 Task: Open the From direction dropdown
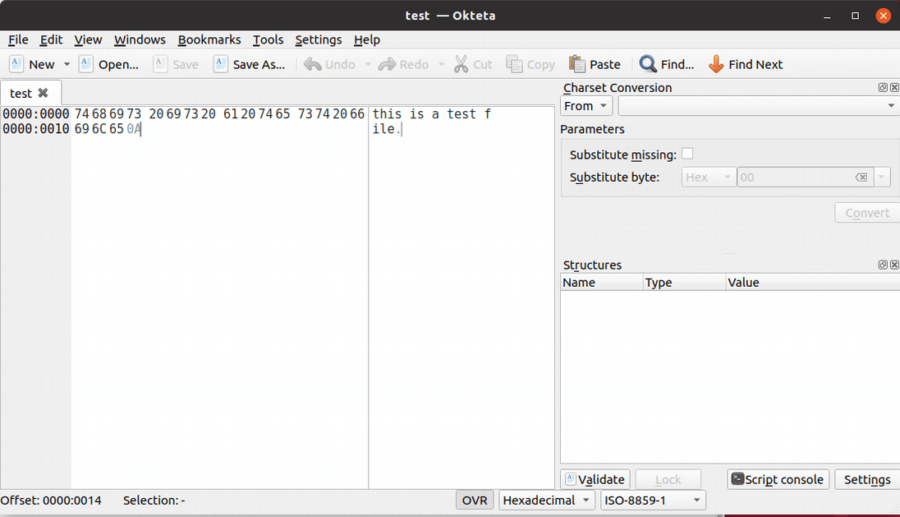click(586, 106)
